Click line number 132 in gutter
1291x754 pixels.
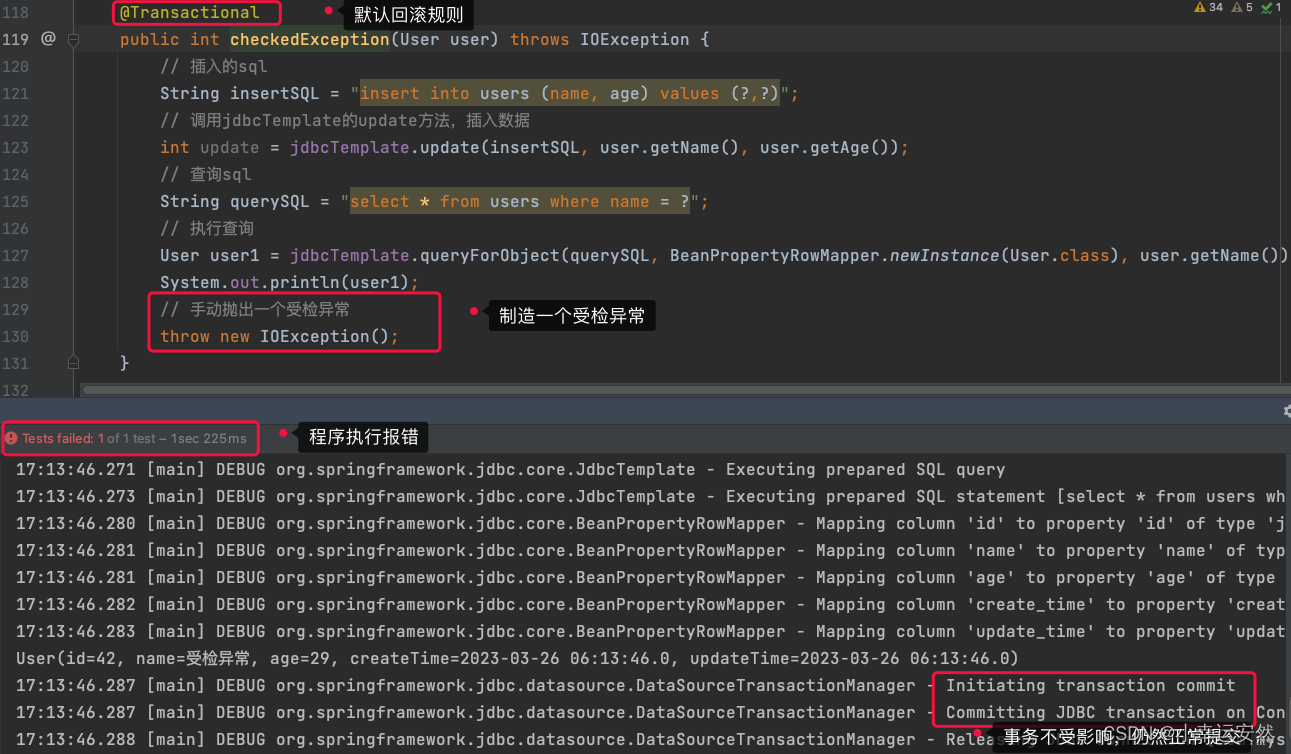coord(16,389)
